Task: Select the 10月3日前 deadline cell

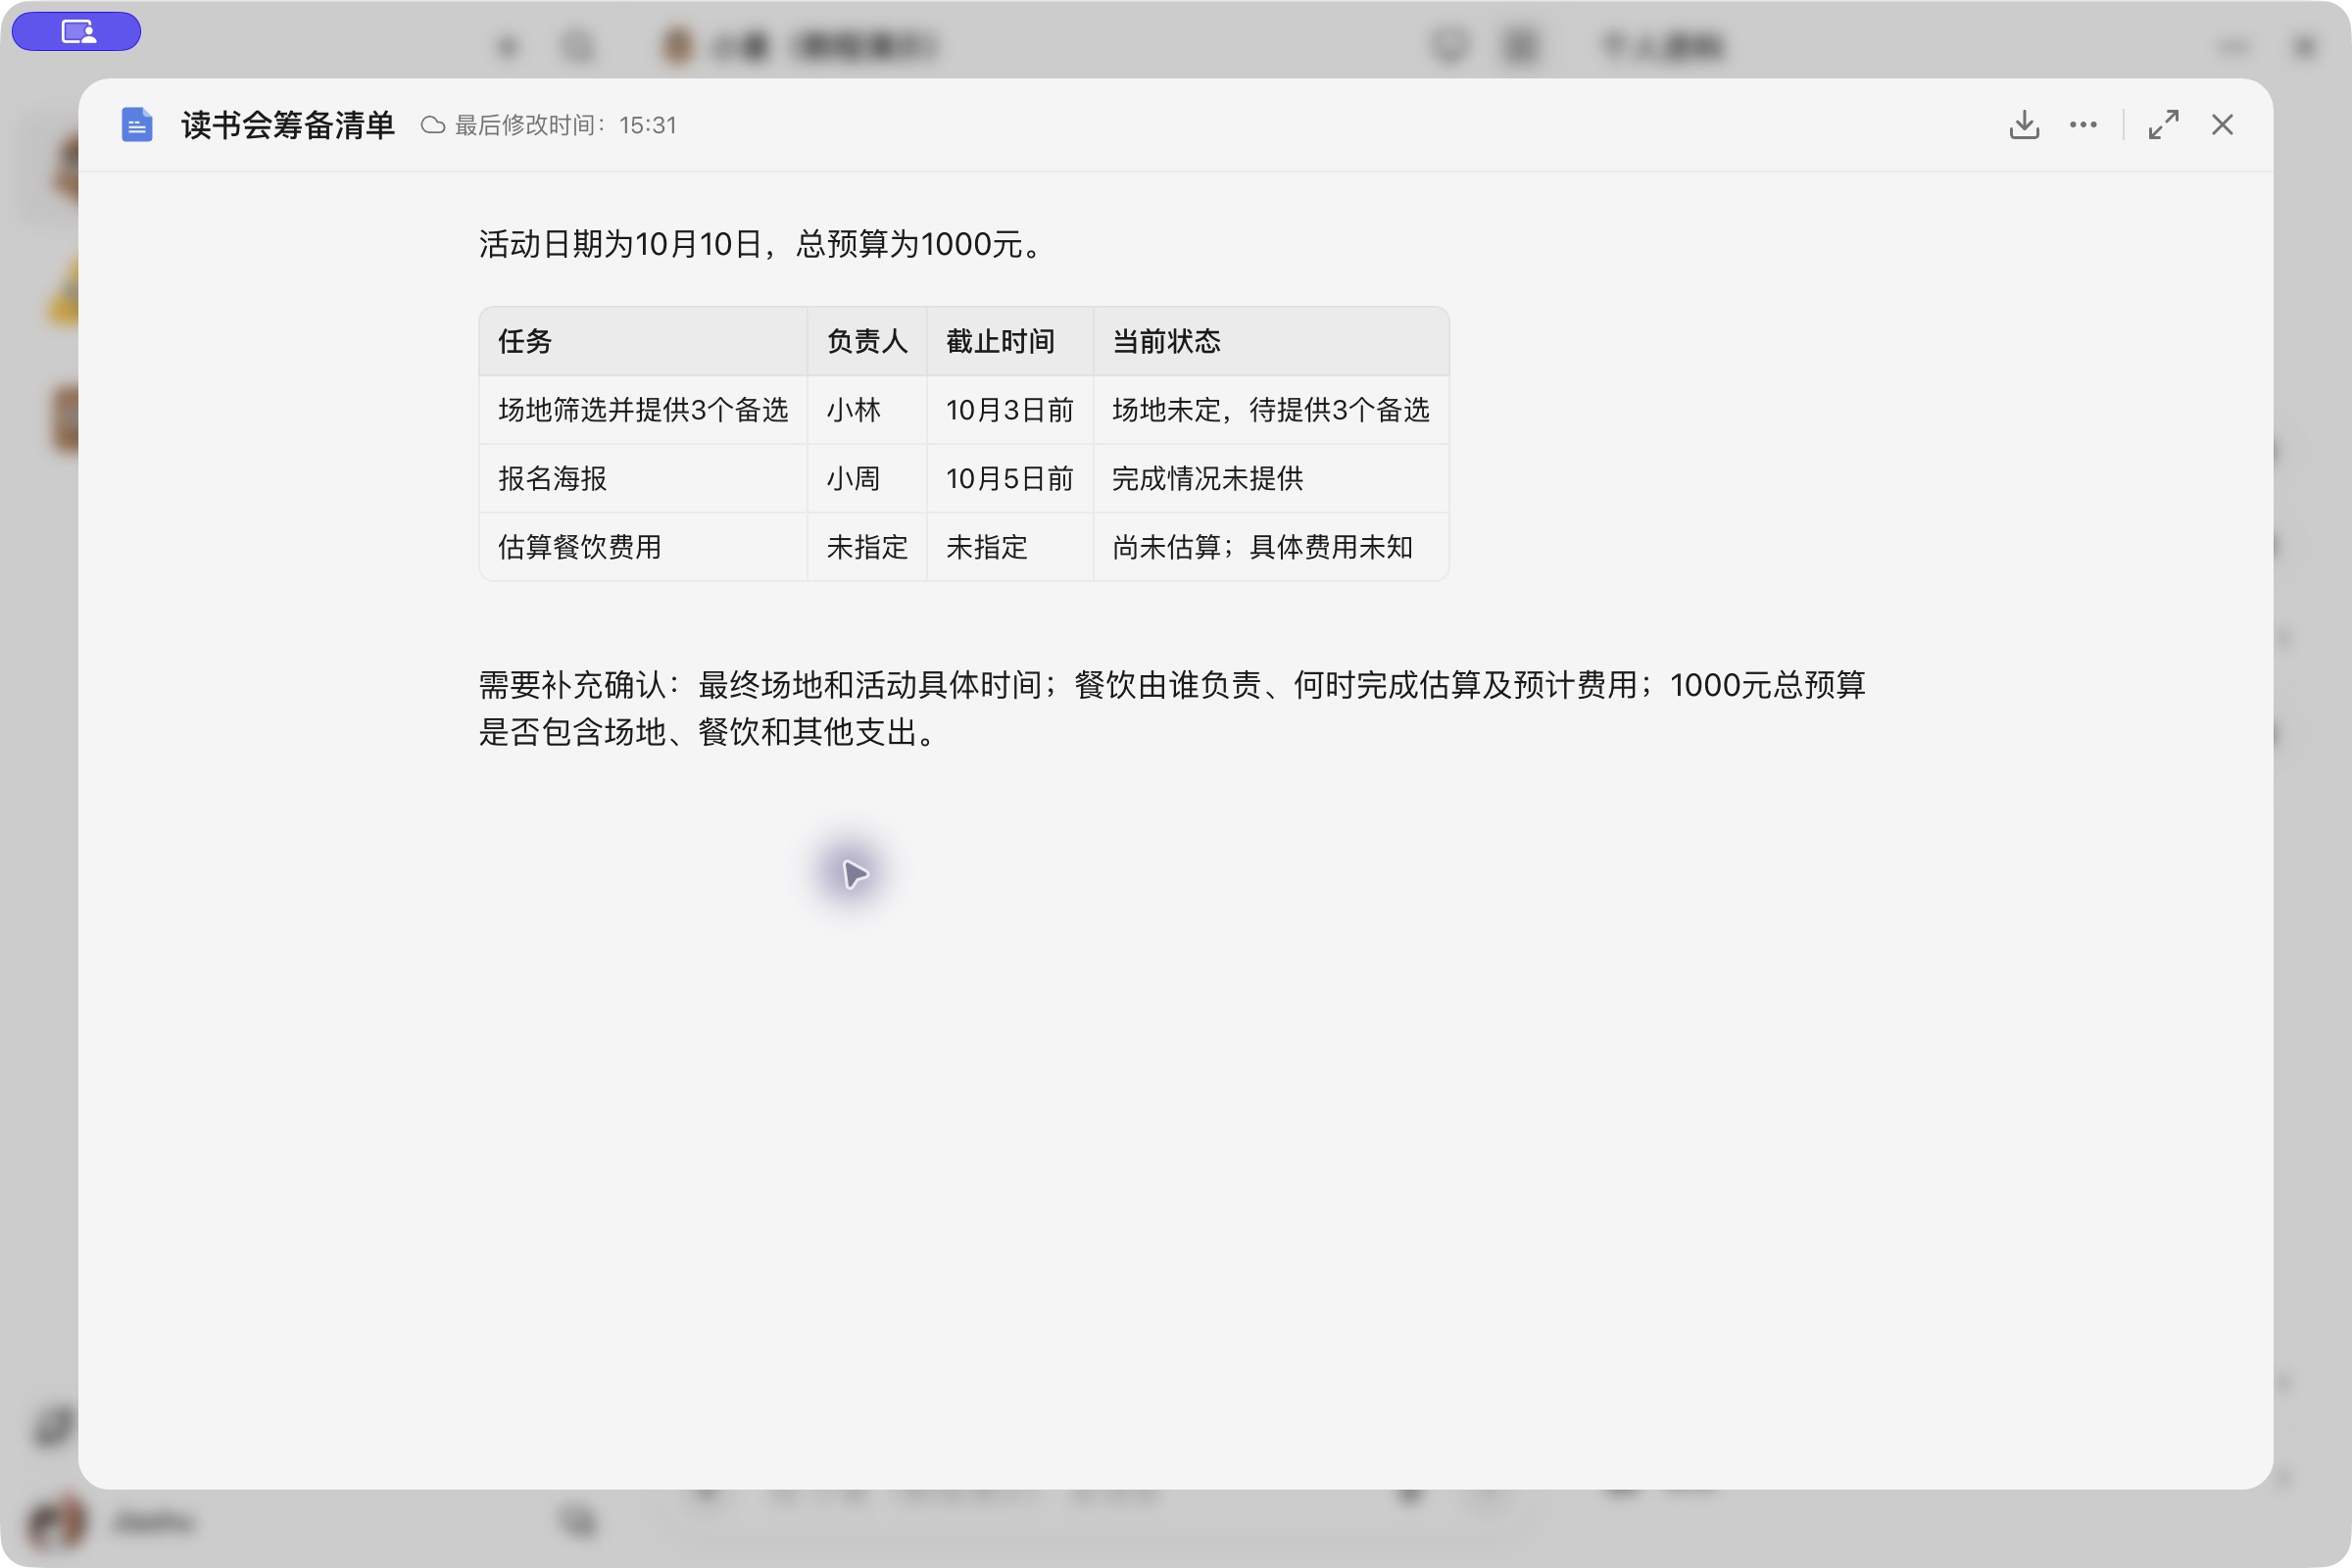Action: point(1010,410)
